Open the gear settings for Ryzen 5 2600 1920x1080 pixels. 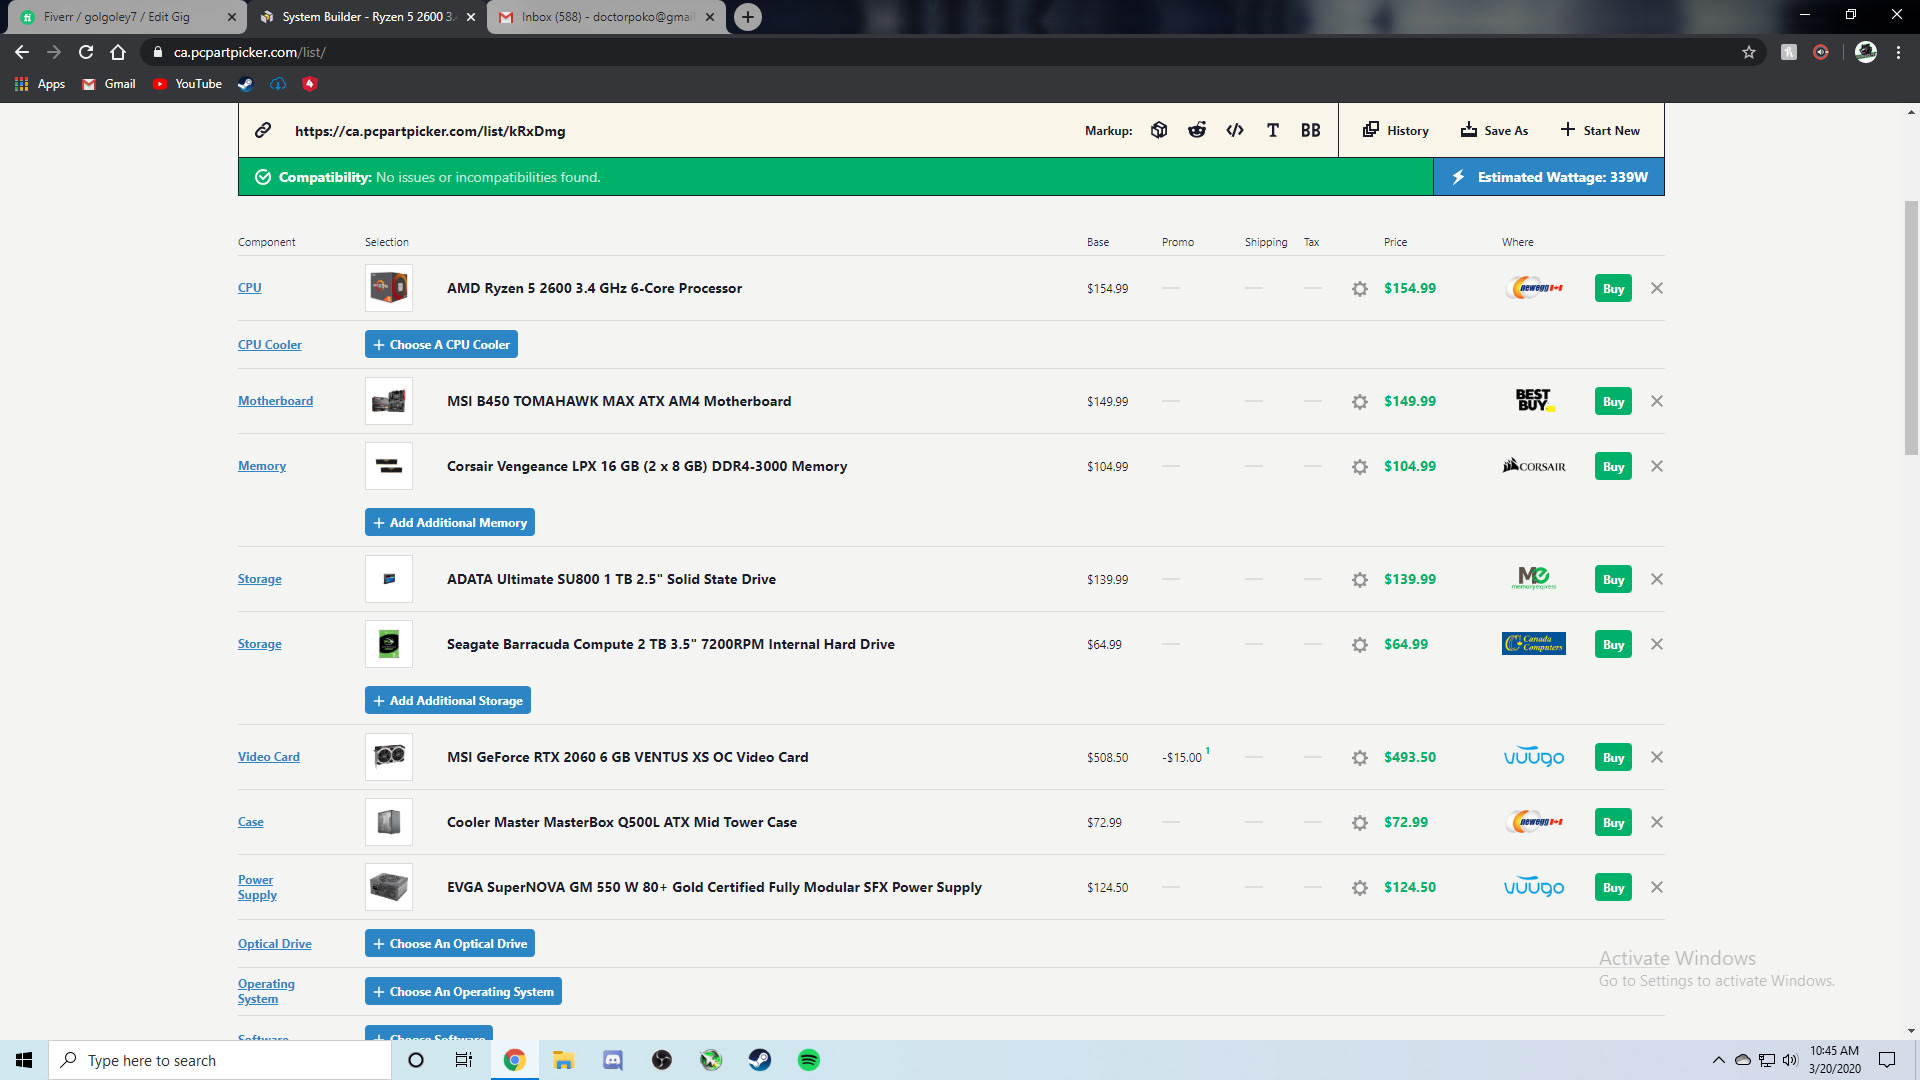(x=1360, y=289)
